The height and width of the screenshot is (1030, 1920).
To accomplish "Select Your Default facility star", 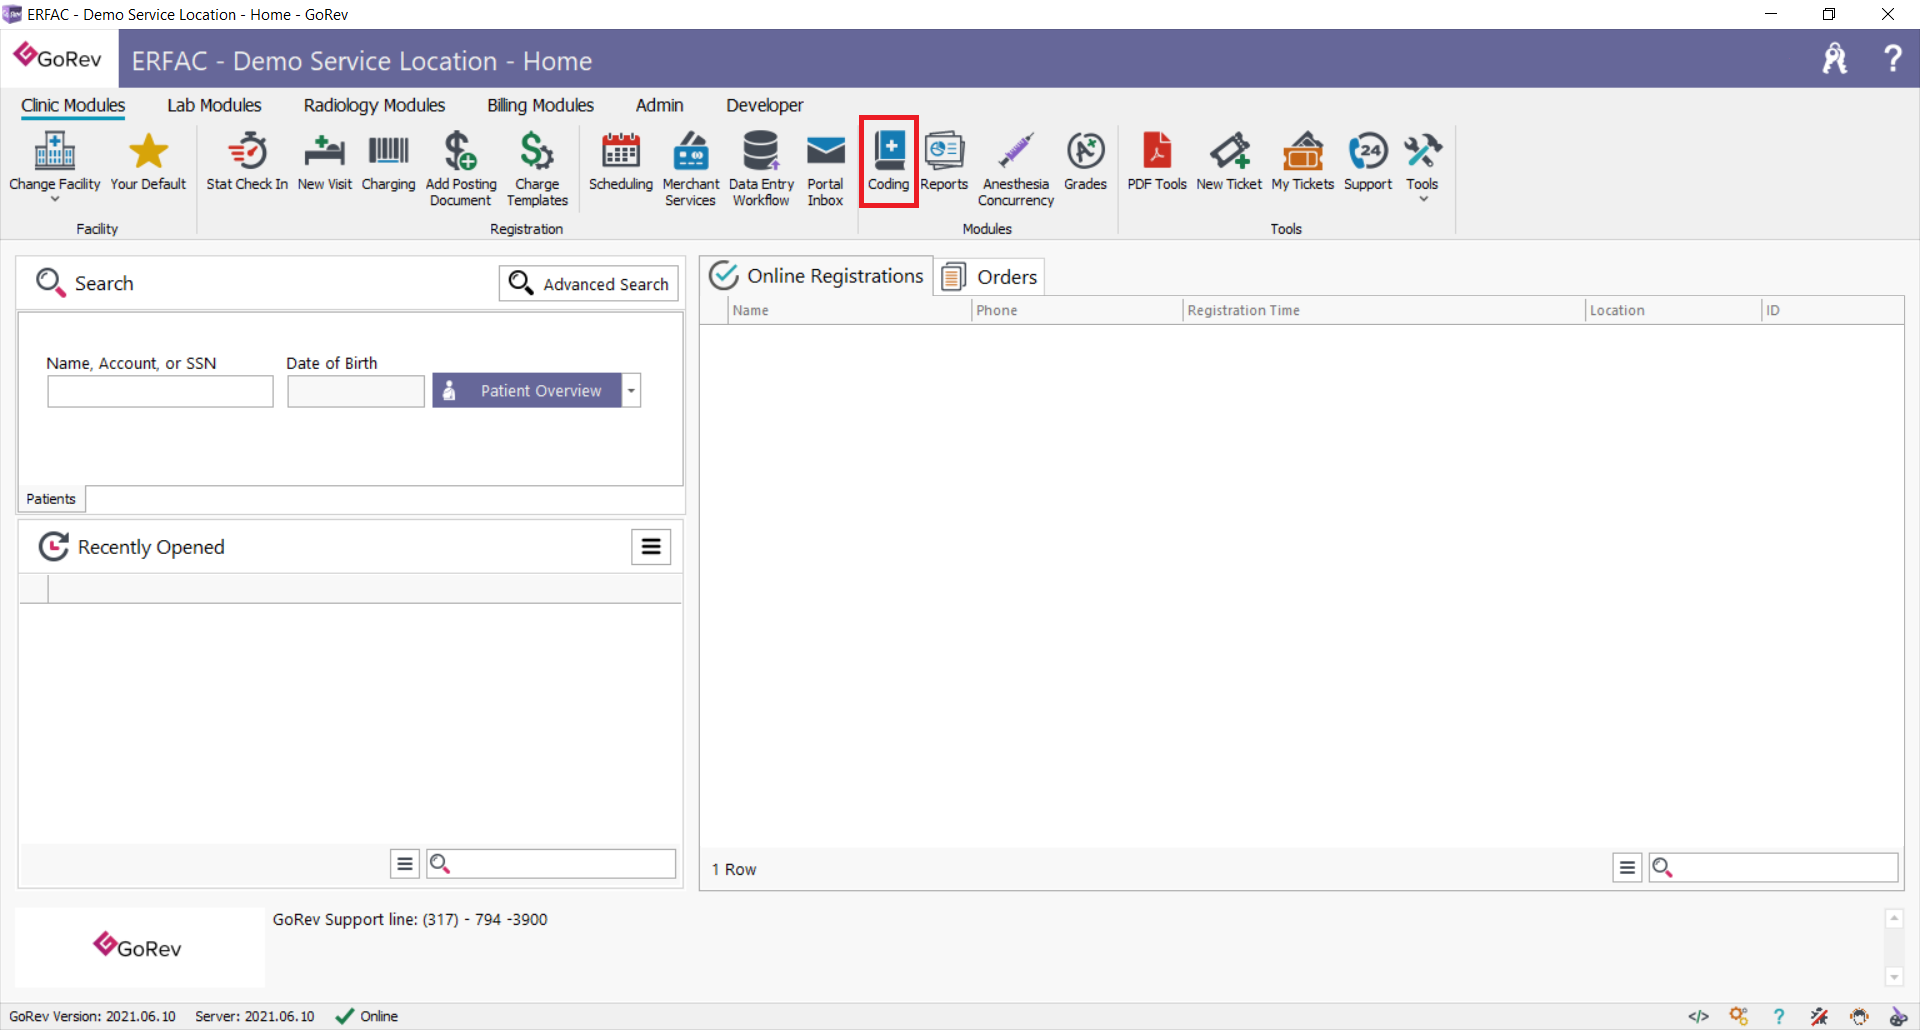I will click(148, 162).
